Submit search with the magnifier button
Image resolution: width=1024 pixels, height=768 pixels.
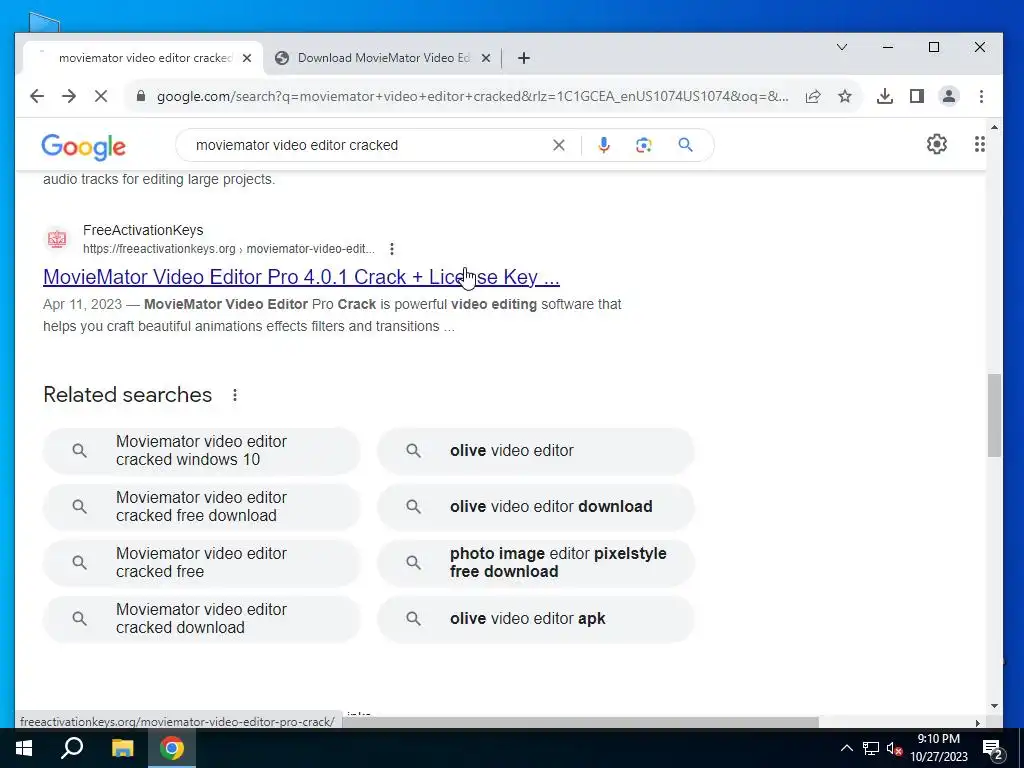pos(685,145)
